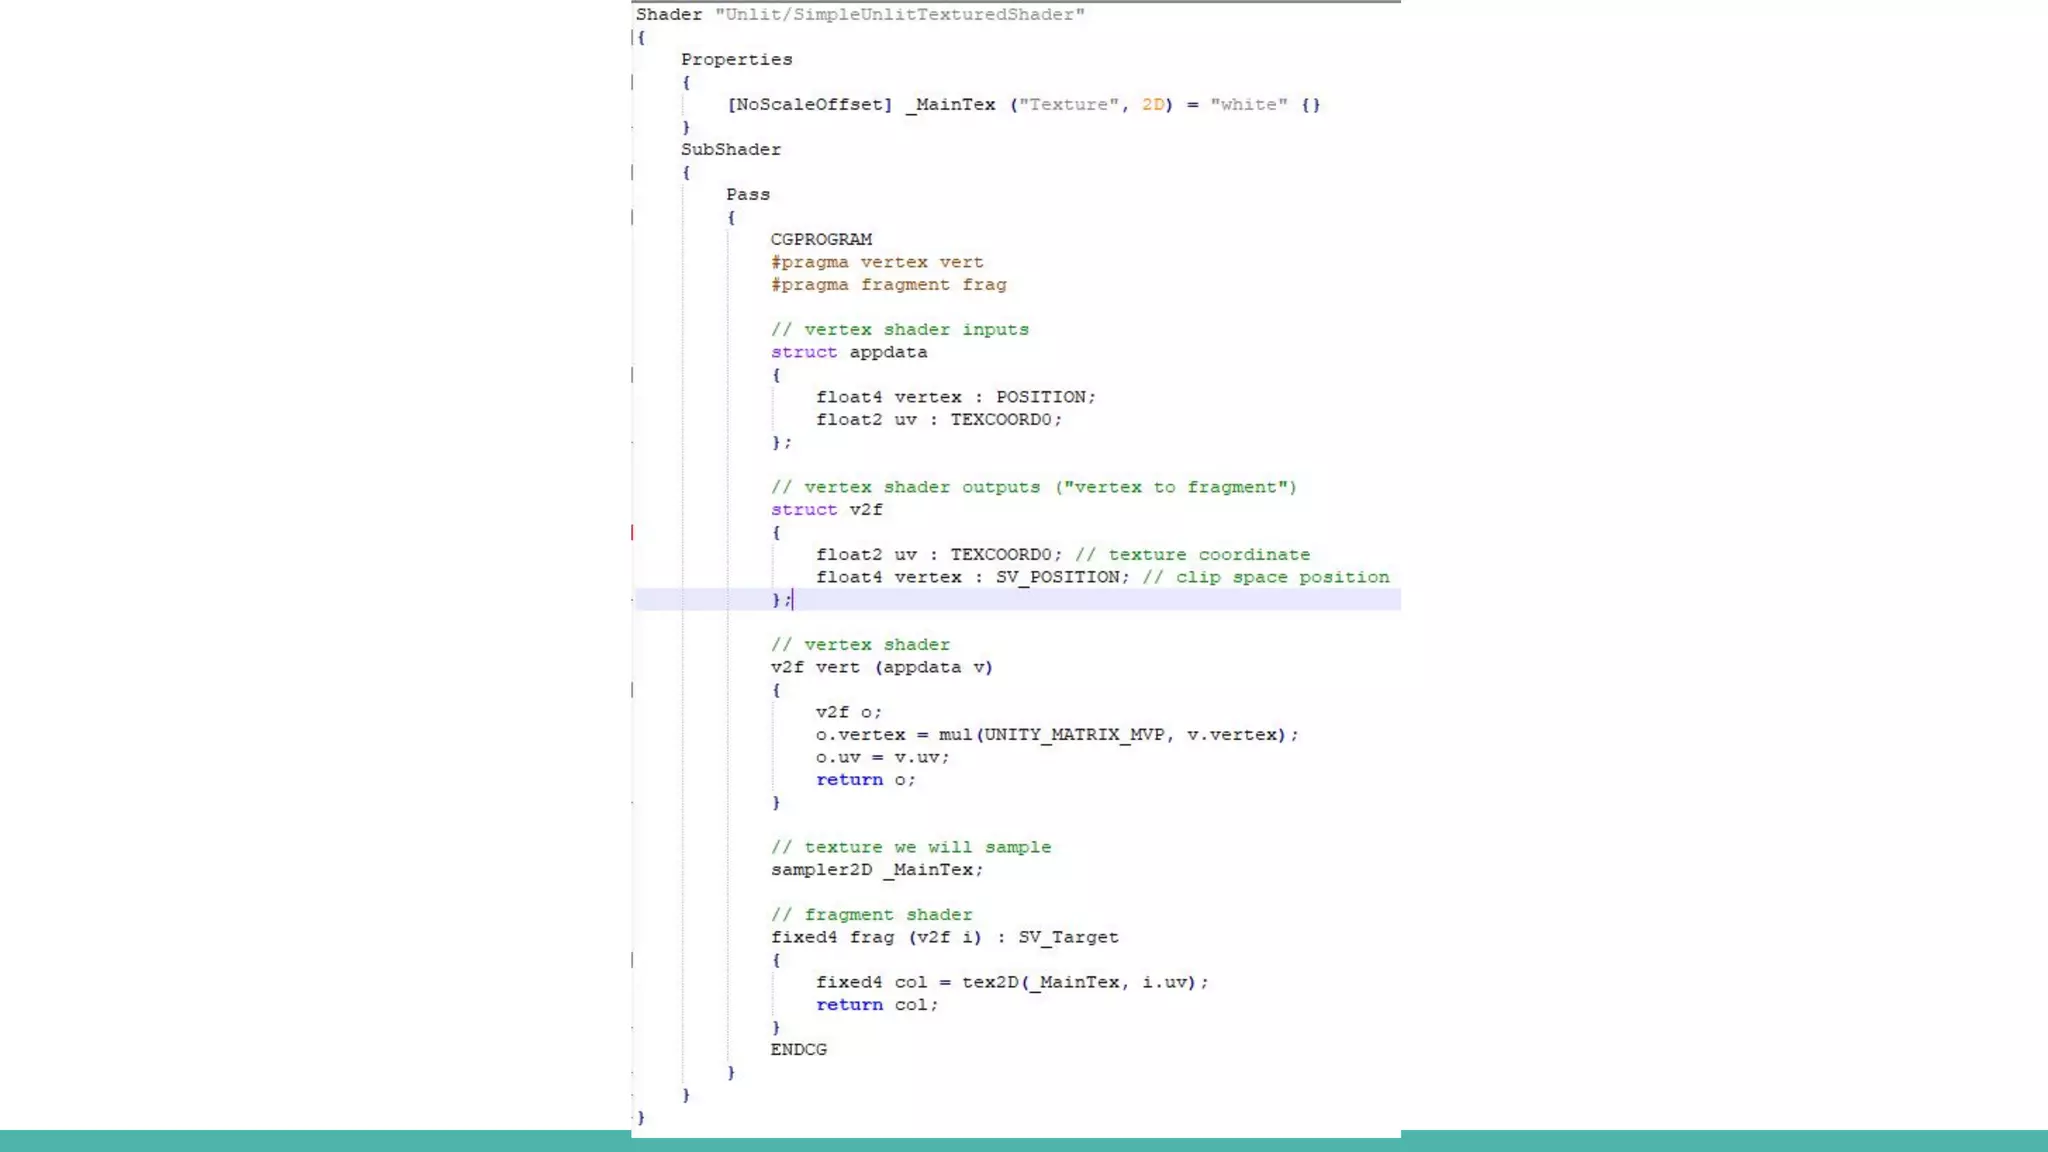This screenshot has width=2048, height=1152.
Task: Place cursor on CGPROGRAM line
Action: coord(820,240)
